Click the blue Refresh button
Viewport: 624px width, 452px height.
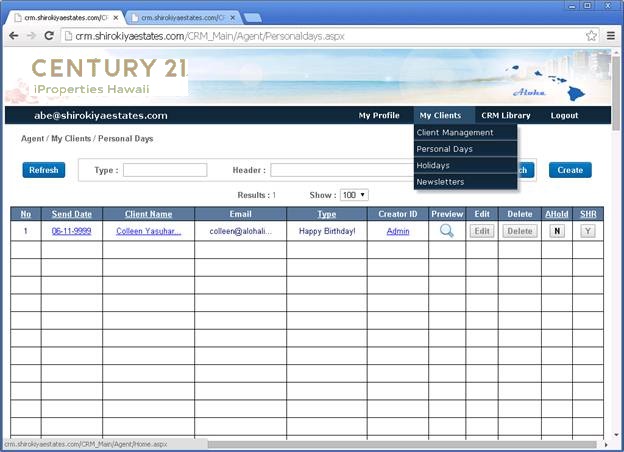tap(44, 170)
